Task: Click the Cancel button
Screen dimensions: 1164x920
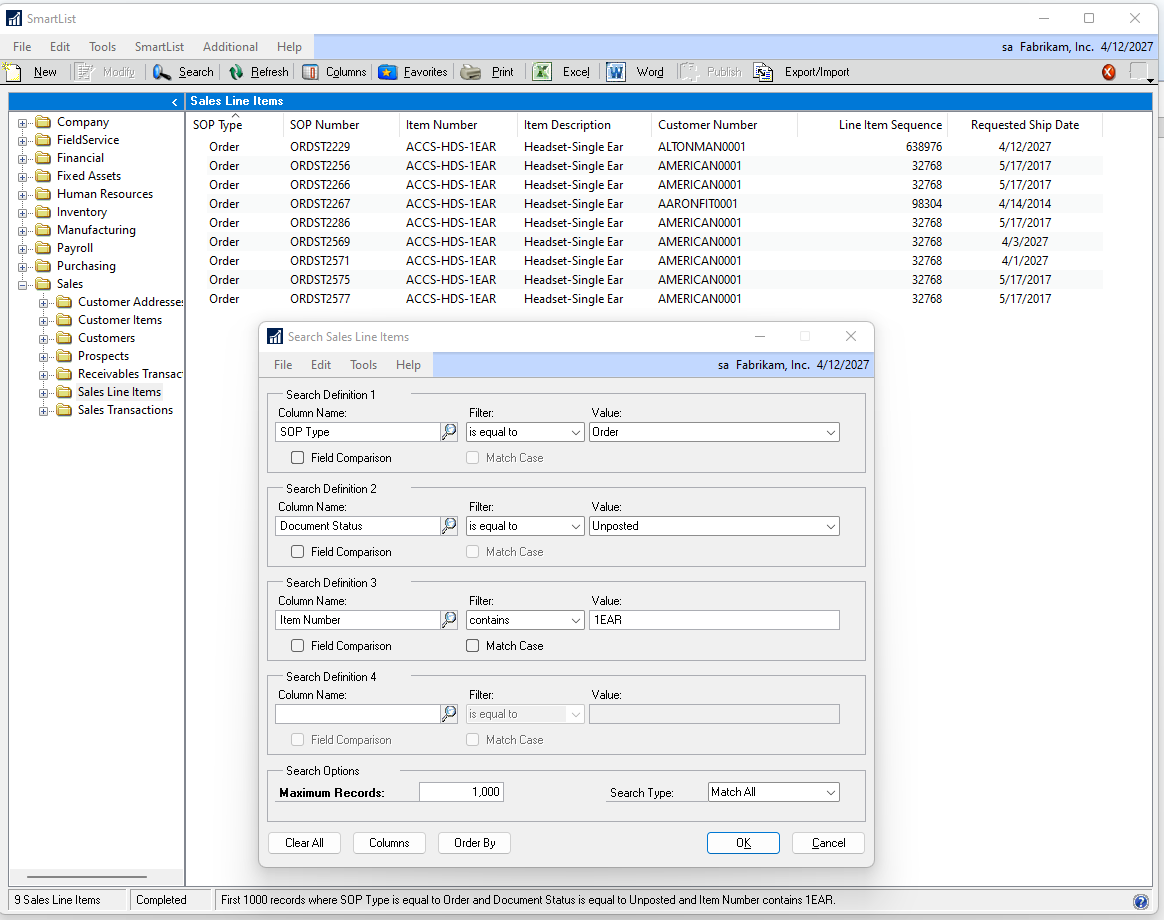Action: [828, 843]
